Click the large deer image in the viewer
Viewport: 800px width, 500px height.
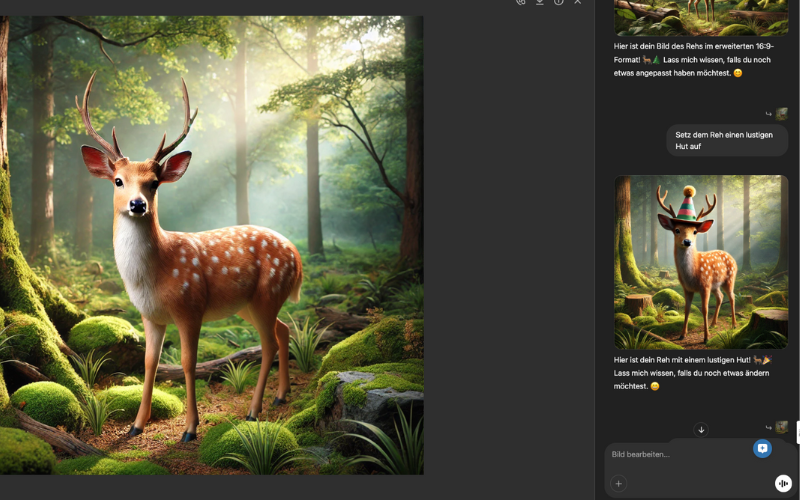212,245
